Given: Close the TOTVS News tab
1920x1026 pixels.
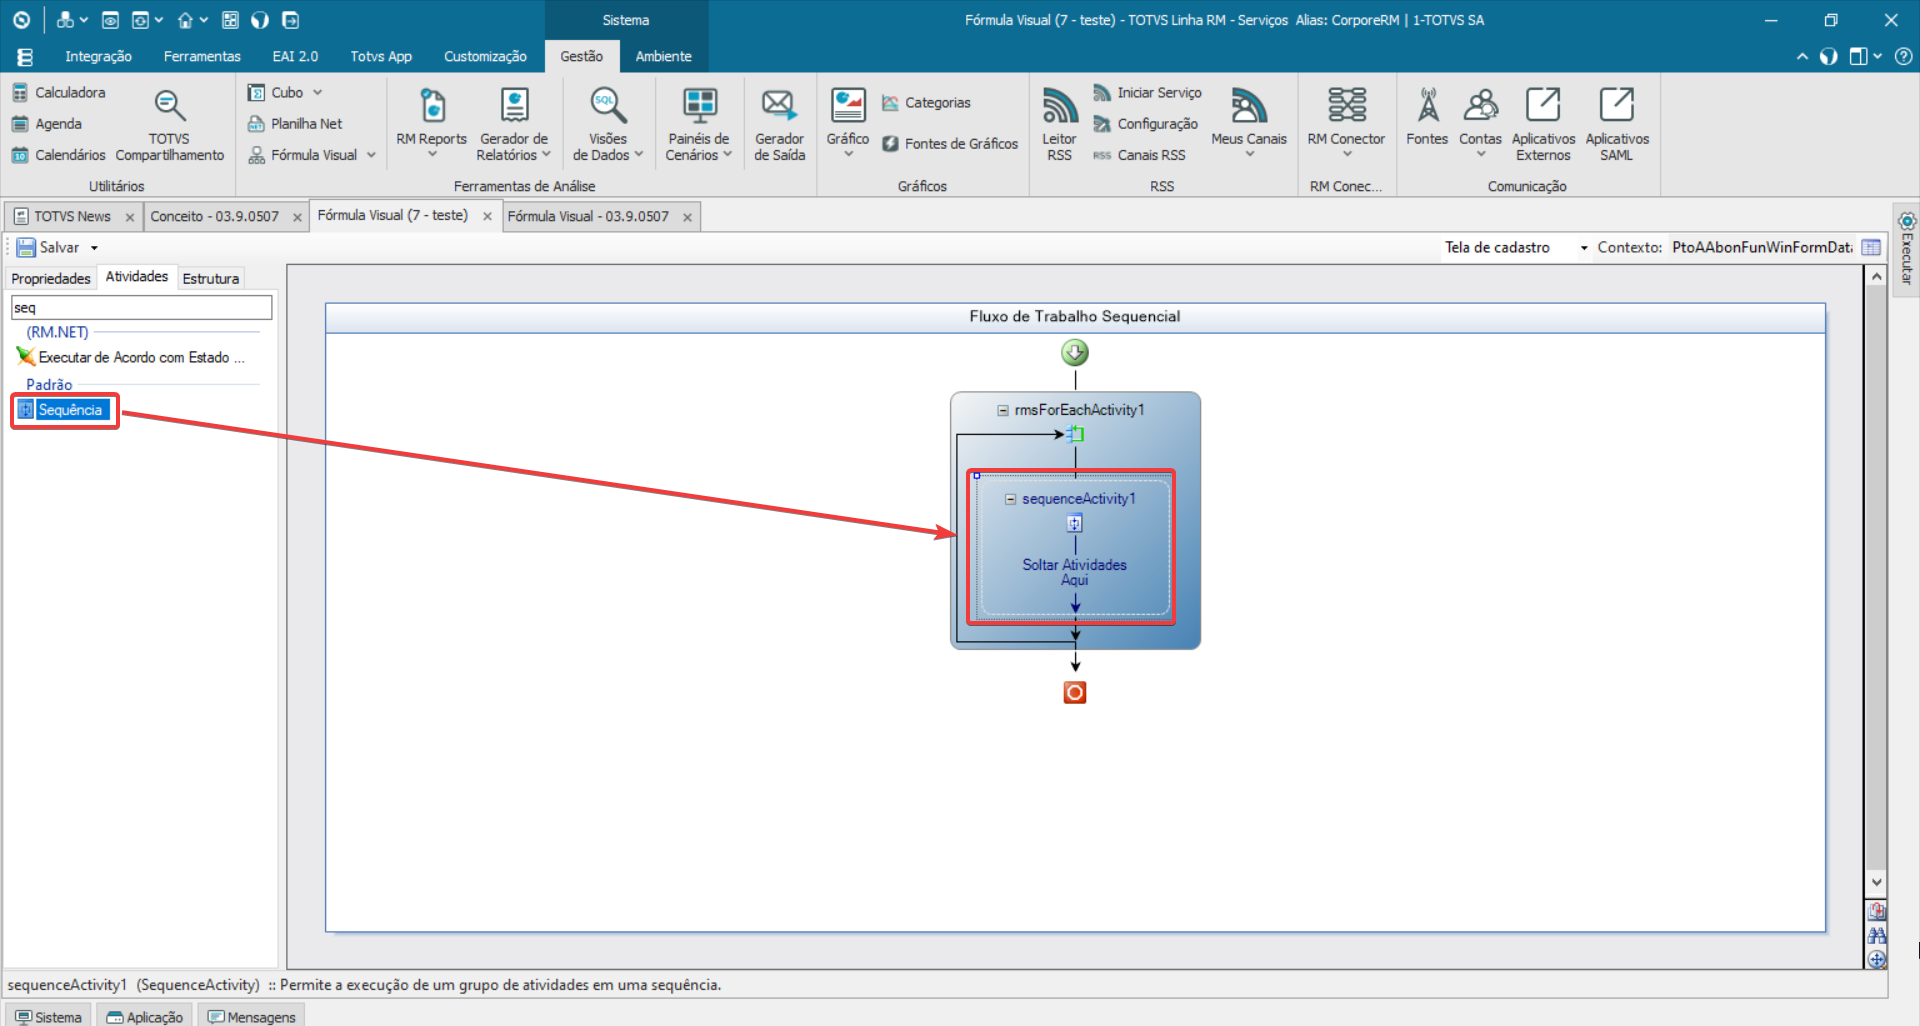Looking at the screenshot, I should [130, 217].
